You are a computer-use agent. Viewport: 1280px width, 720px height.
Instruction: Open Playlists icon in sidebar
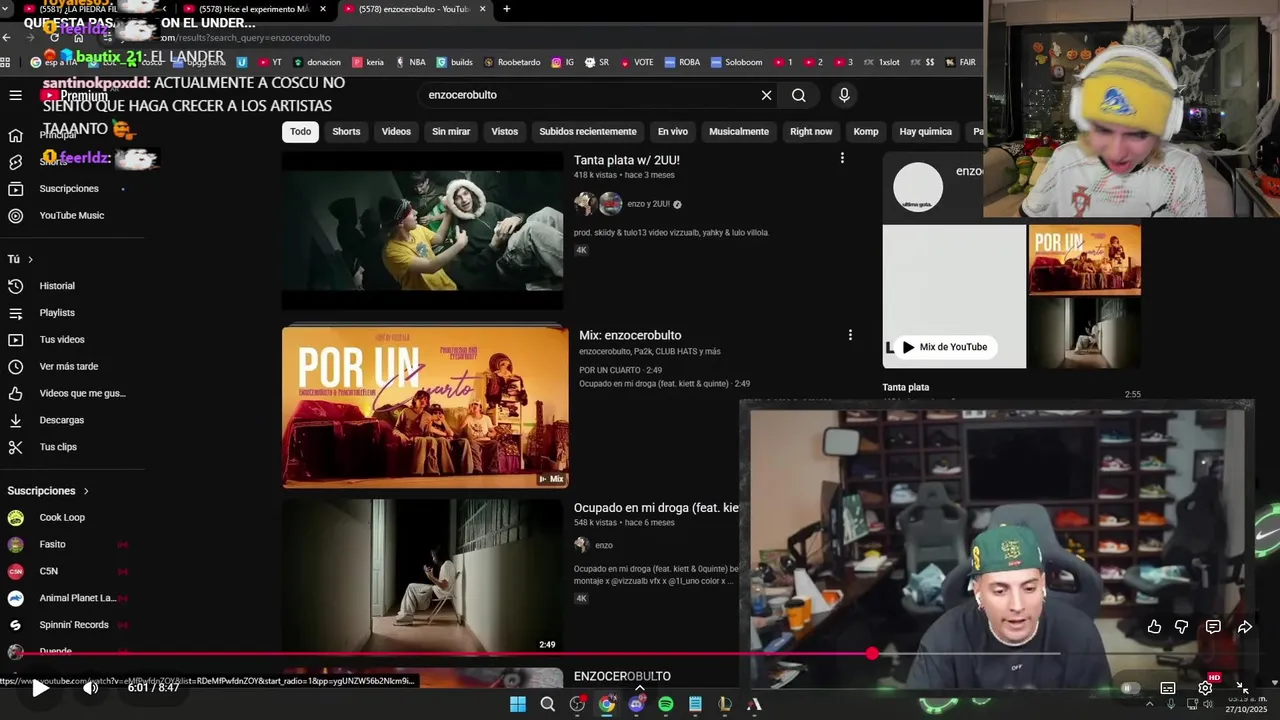(16, 313)
